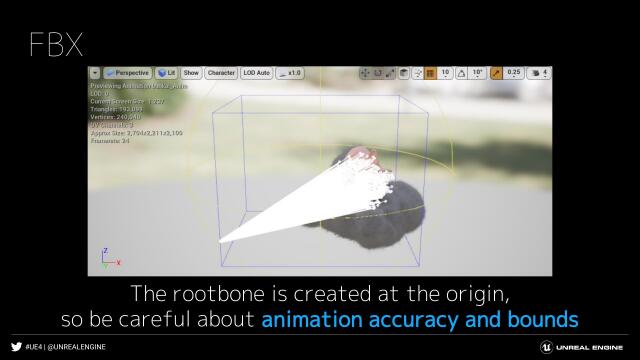Open scale snap value 0.25 dropdown

514,73
